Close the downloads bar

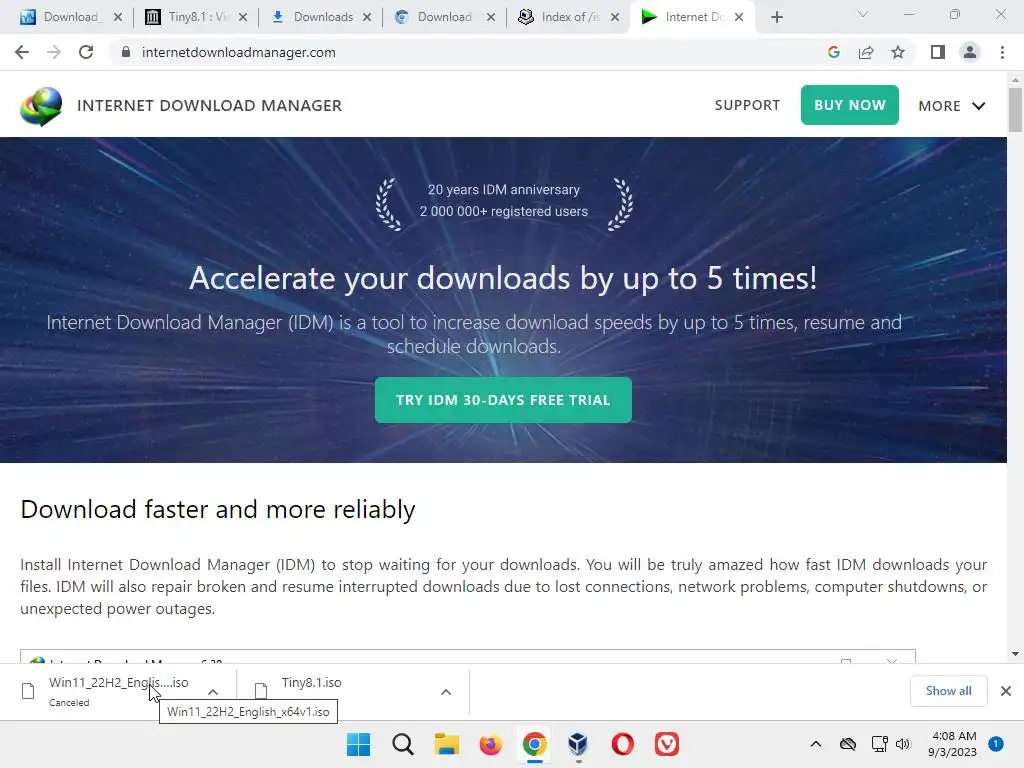(1006, 691)
